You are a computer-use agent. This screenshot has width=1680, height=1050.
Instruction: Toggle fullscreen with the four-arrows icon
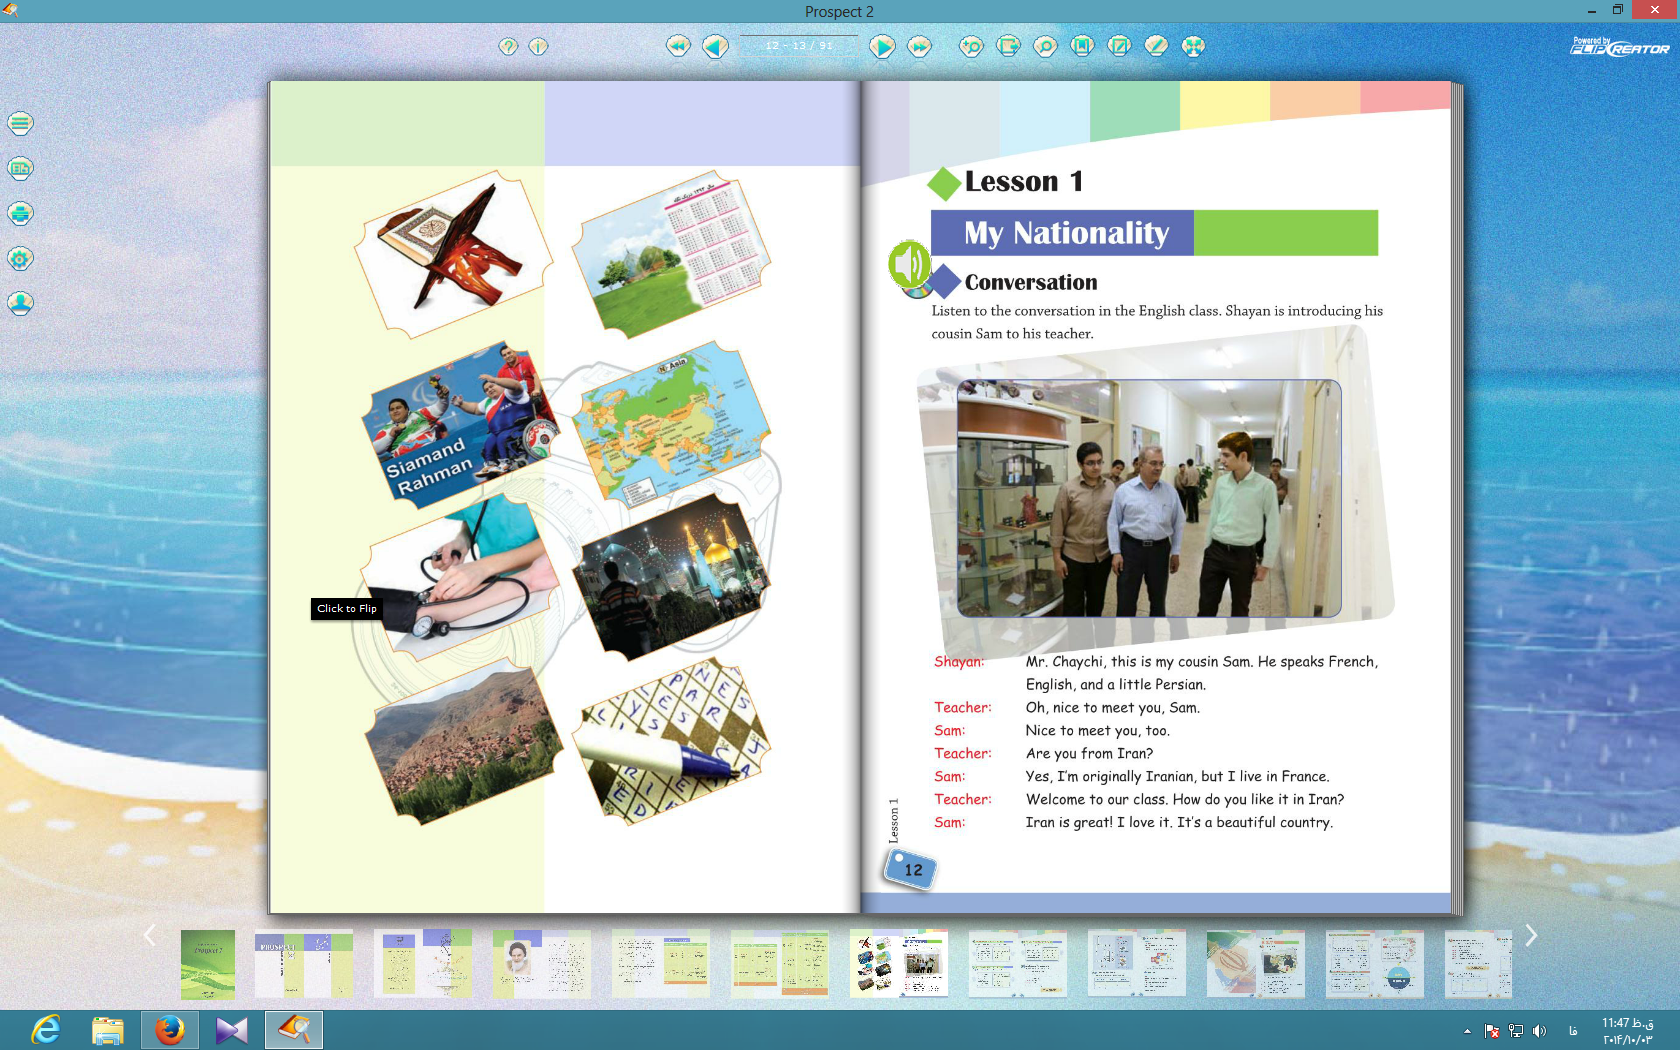1193,46
